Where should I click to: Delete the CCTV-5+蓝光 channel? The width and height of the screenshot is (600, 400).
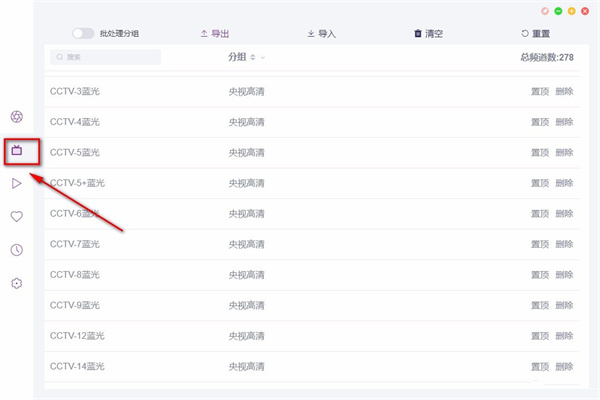564,183
